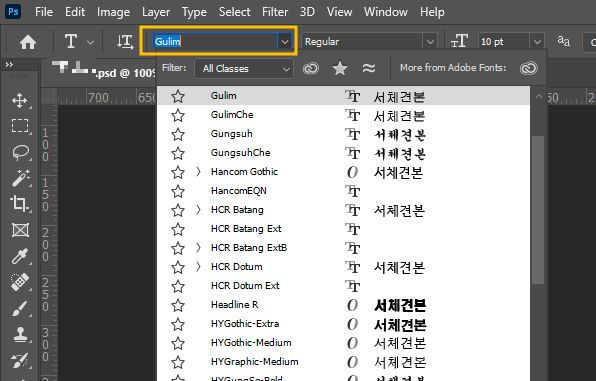
Task: Favorite the GungsuhChe font star
Action: click(x=178, y=153)
